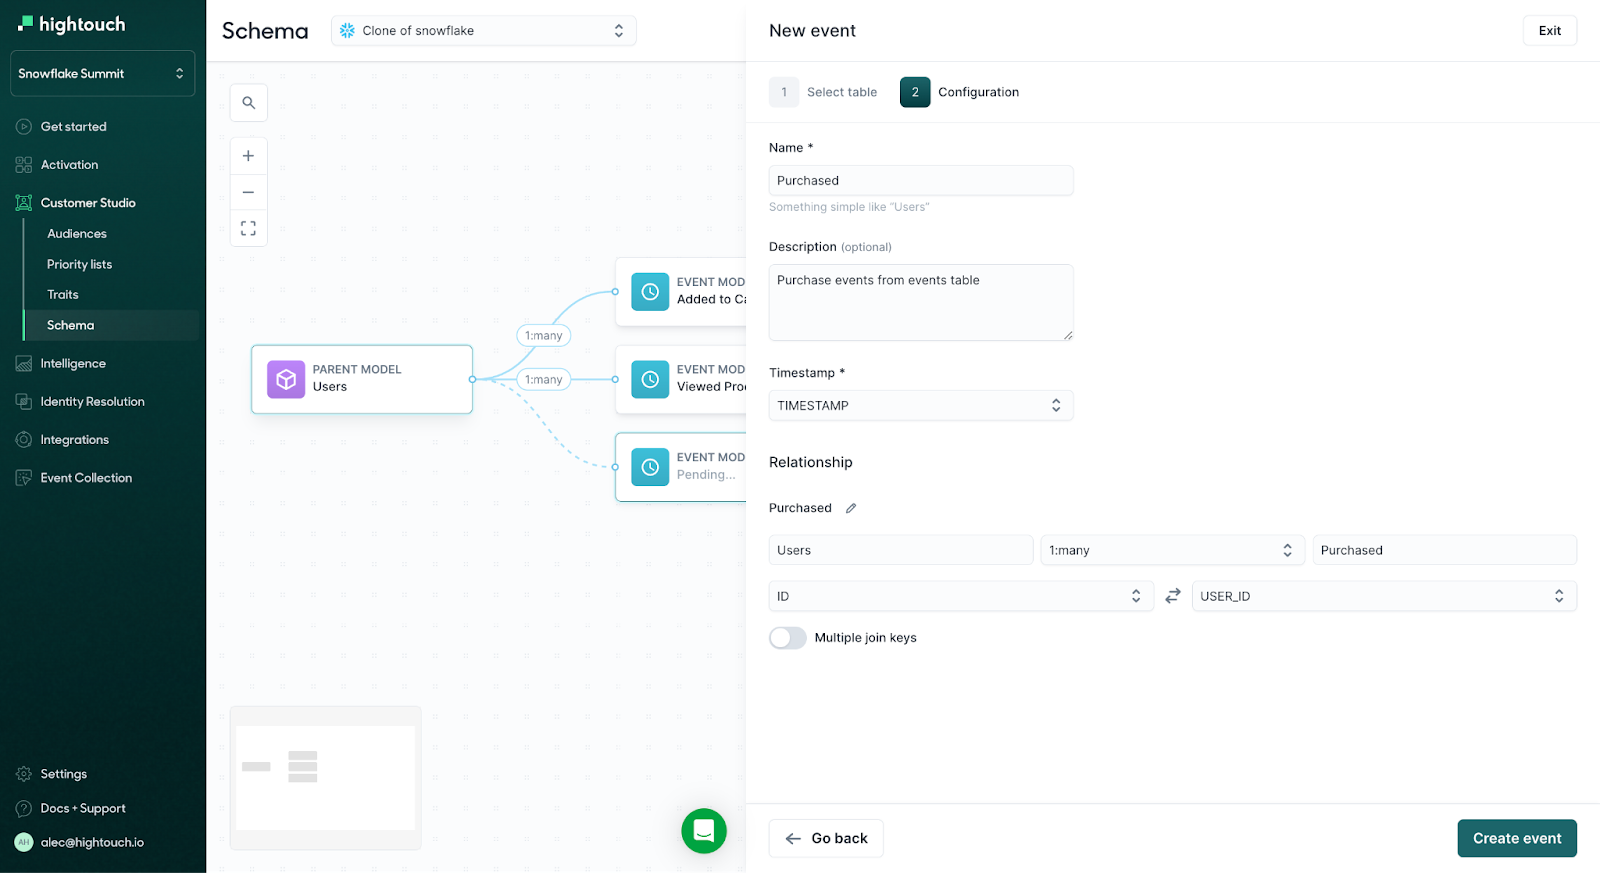Open Identity Resolution in the sidebar
This screenshot has height=873, width=1600.
(92, 402)
